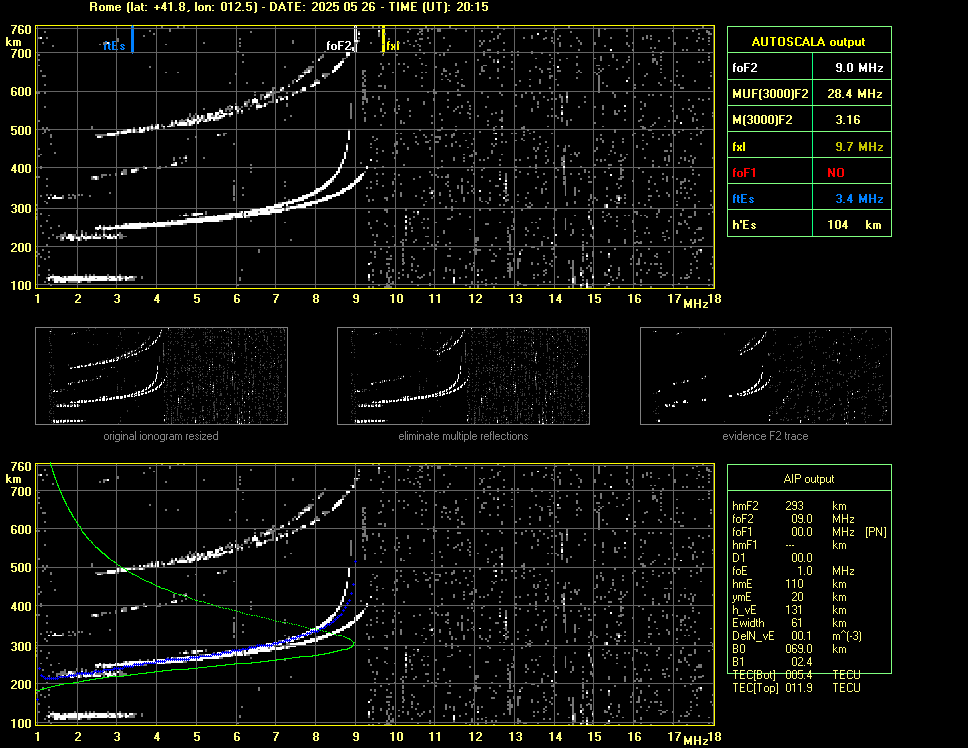The width and height of the screenshot is (968, 748).
Task: Click the 'original ionogram resized' caption
Action: click(x=161, y=436)
